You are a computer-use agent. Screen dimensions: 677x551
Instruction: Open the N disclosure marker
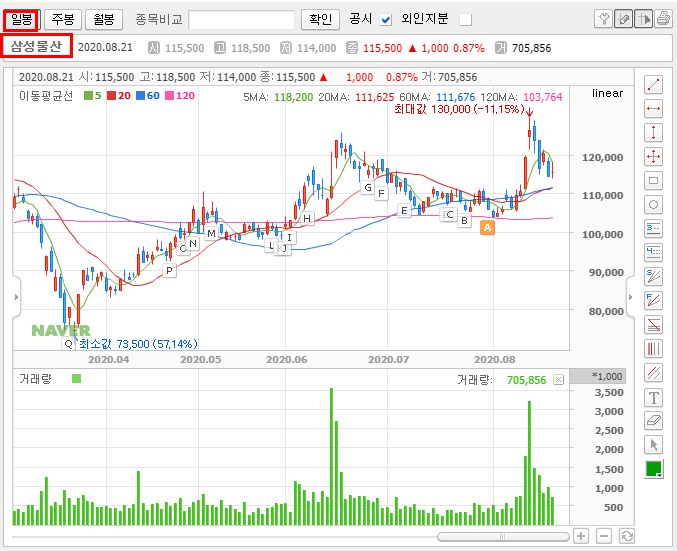[x=193, y=244]
